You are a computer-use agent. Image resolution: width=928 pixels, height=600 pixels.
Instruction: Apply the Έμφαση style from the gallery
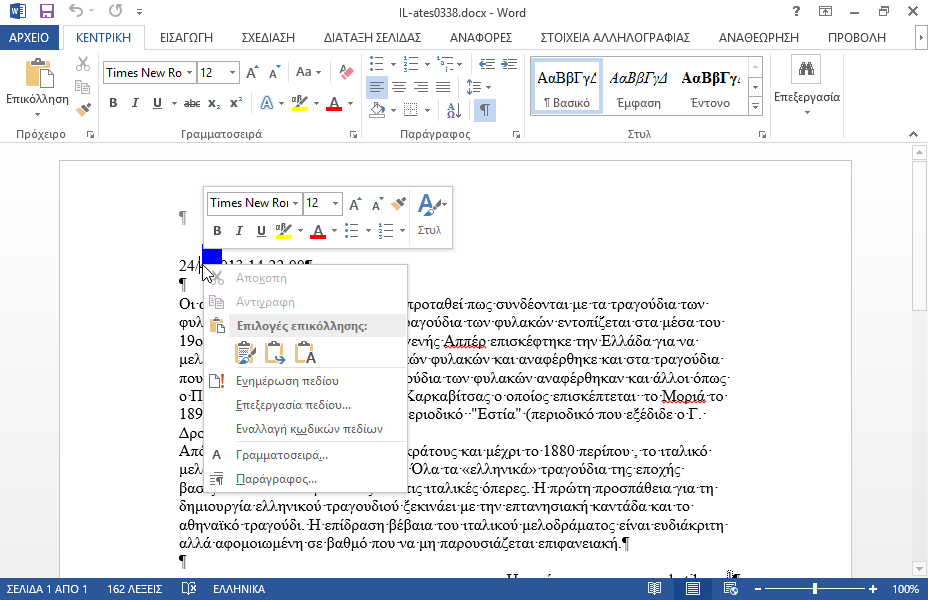[x=638, y=86]
